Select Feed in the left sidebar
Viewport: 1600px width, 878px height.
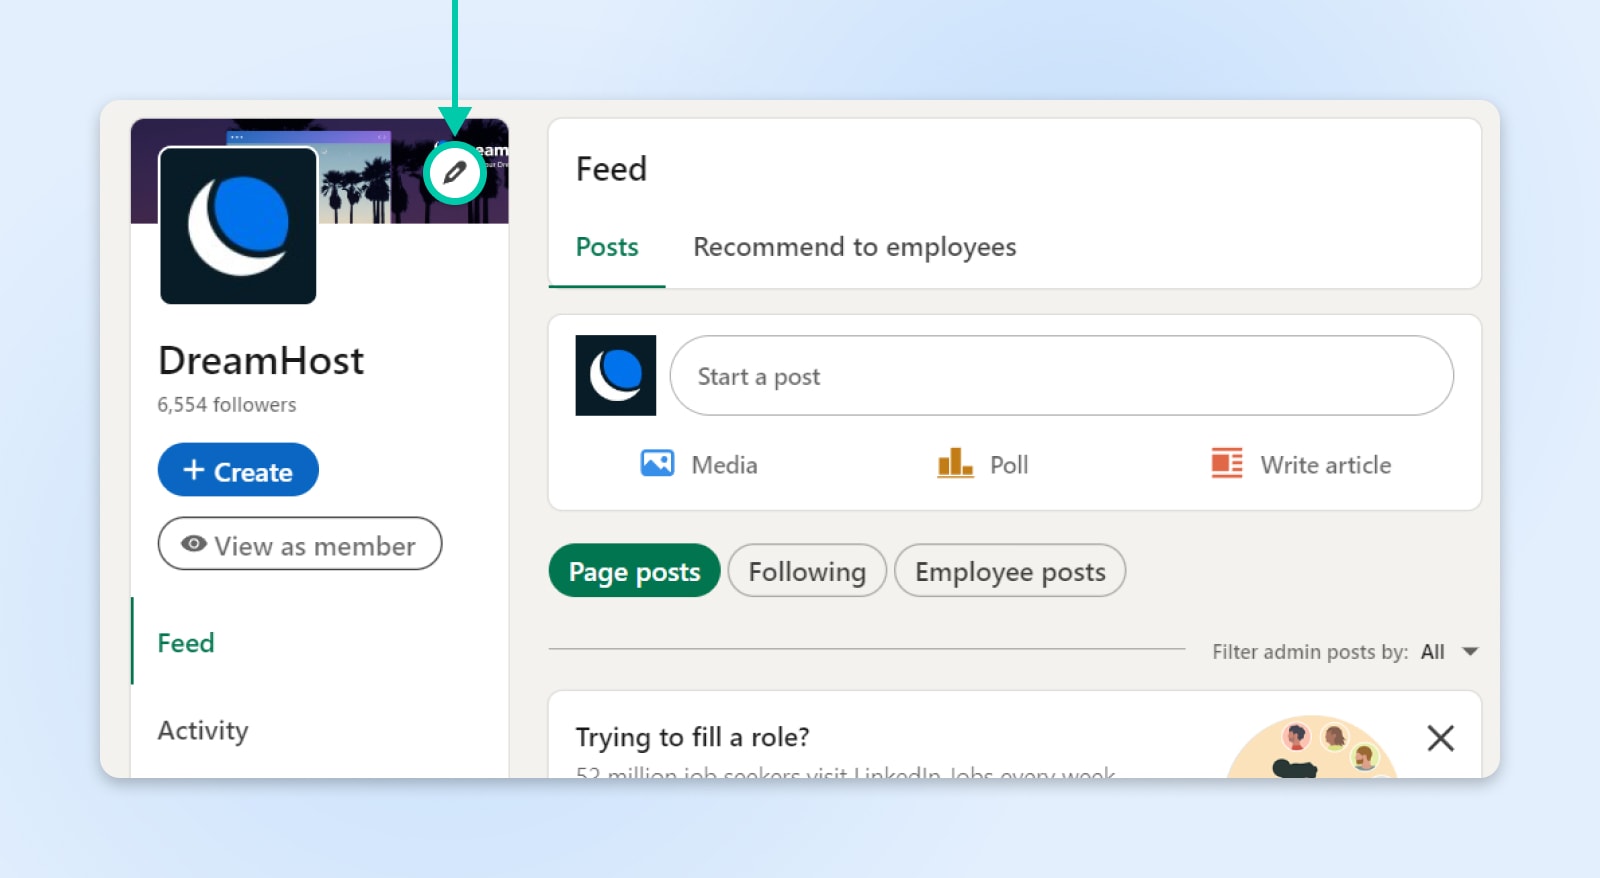[x=186, y=643]
